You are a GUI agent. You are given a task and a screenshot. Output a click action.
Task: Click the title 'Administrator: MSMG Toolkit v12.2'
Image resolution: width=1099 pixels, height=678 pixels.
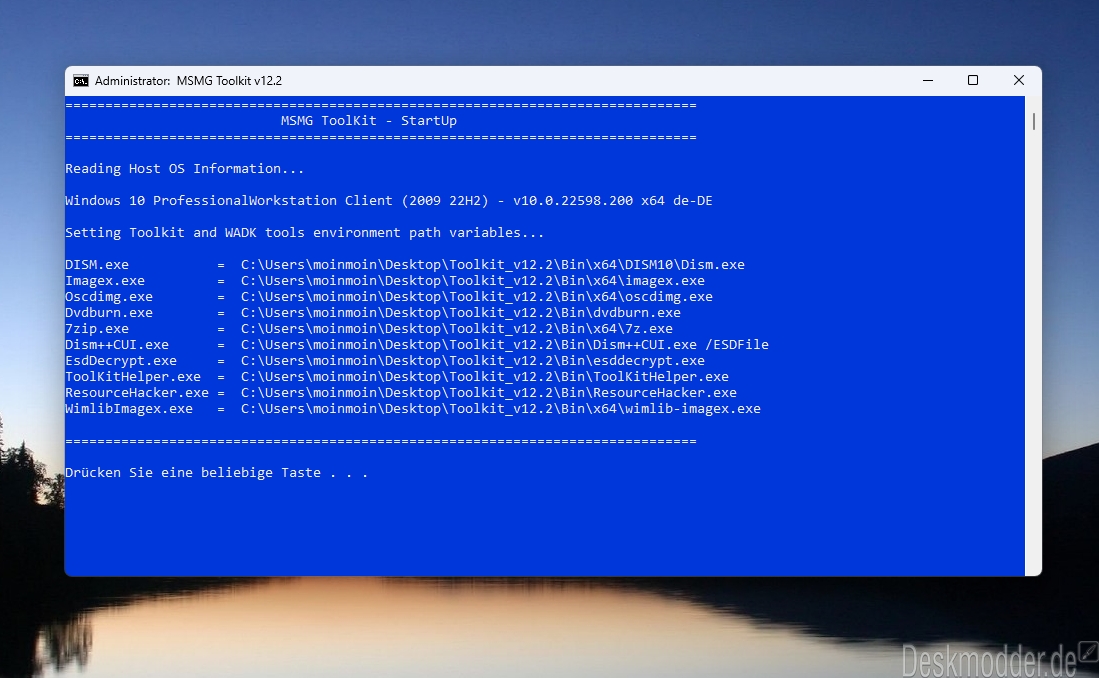189,81
